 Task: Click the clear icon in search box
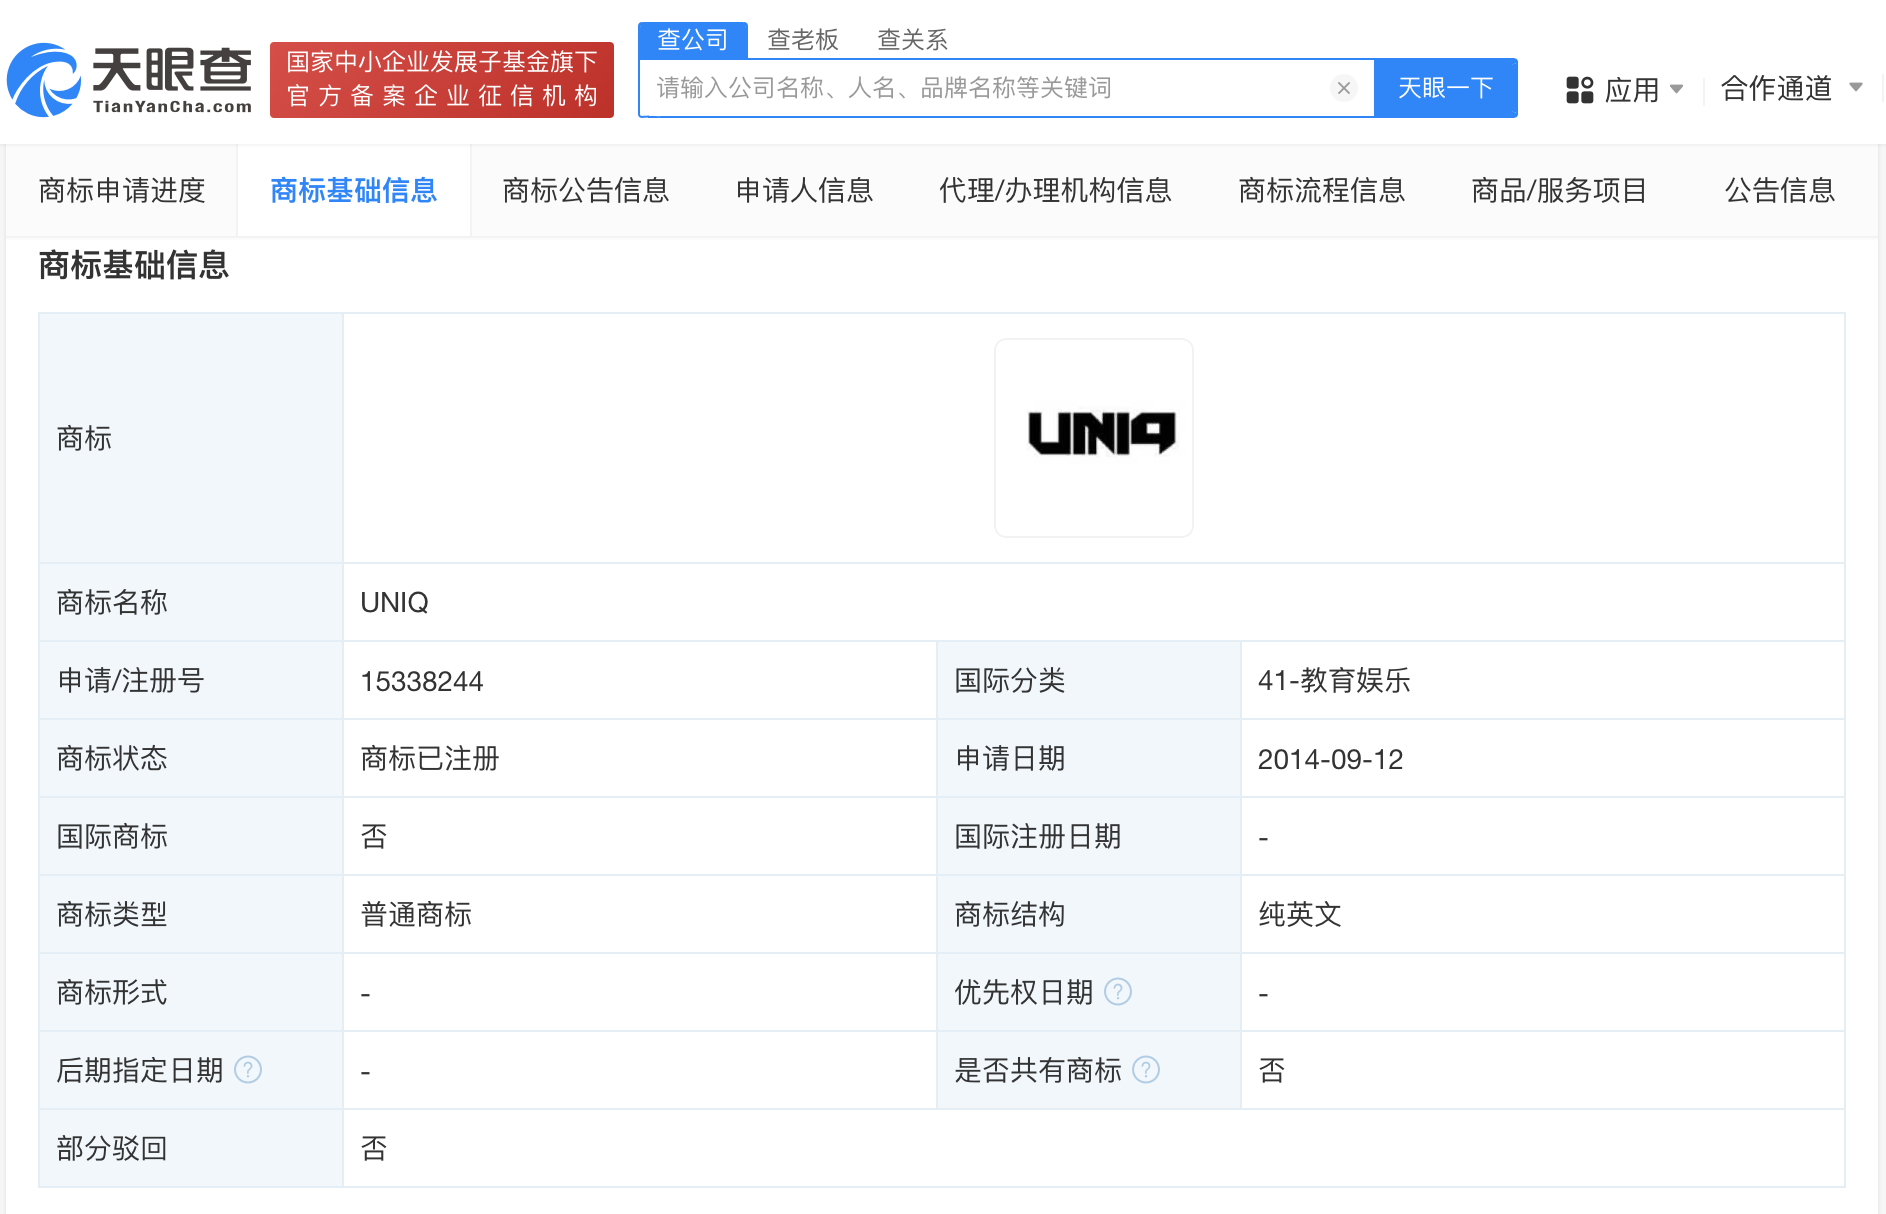(1343, 88)
